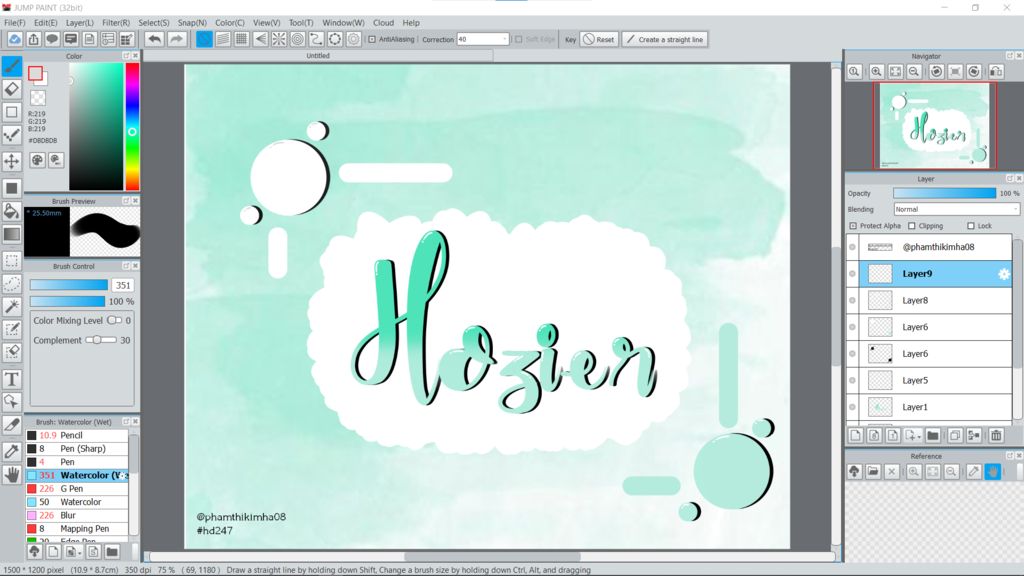Toggle the AntiAliasing checkbox
Image resolution: width=1024 pixels, height=576 pixels.
[372, 39]
